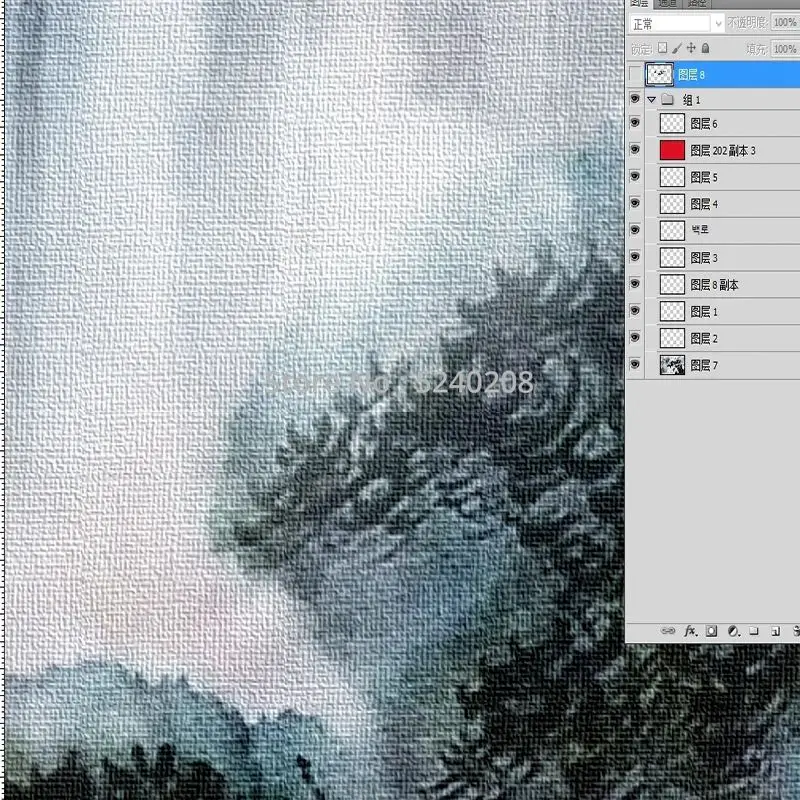Select the layer named 图层 4
This screenshot has height=800, width=800.
point(704,204)
